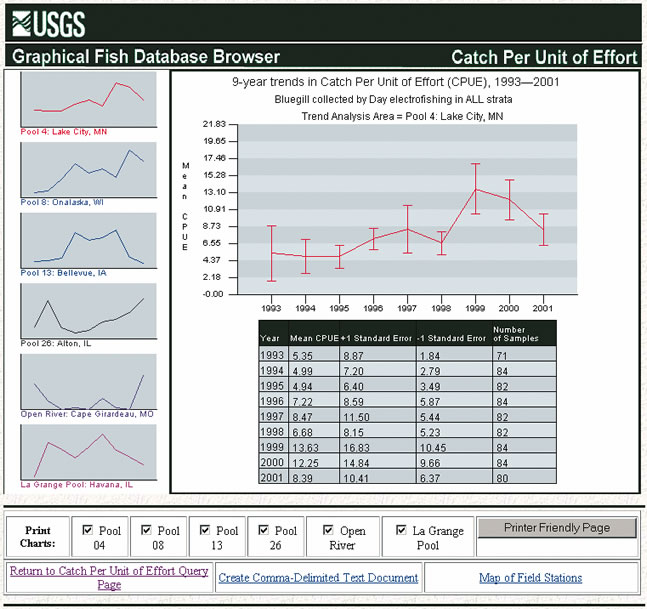647x609 pixels.
Task: Click Trend Analysis Area subtitle text
Action: click(x=402, y=116)
